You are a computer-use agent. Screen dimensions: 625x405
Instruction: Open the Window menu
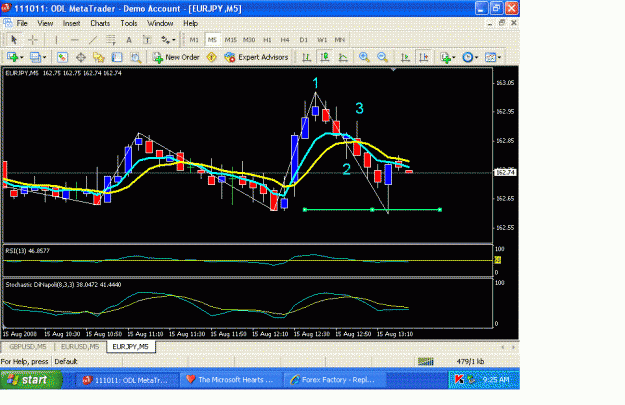click(x=160, y=24)
